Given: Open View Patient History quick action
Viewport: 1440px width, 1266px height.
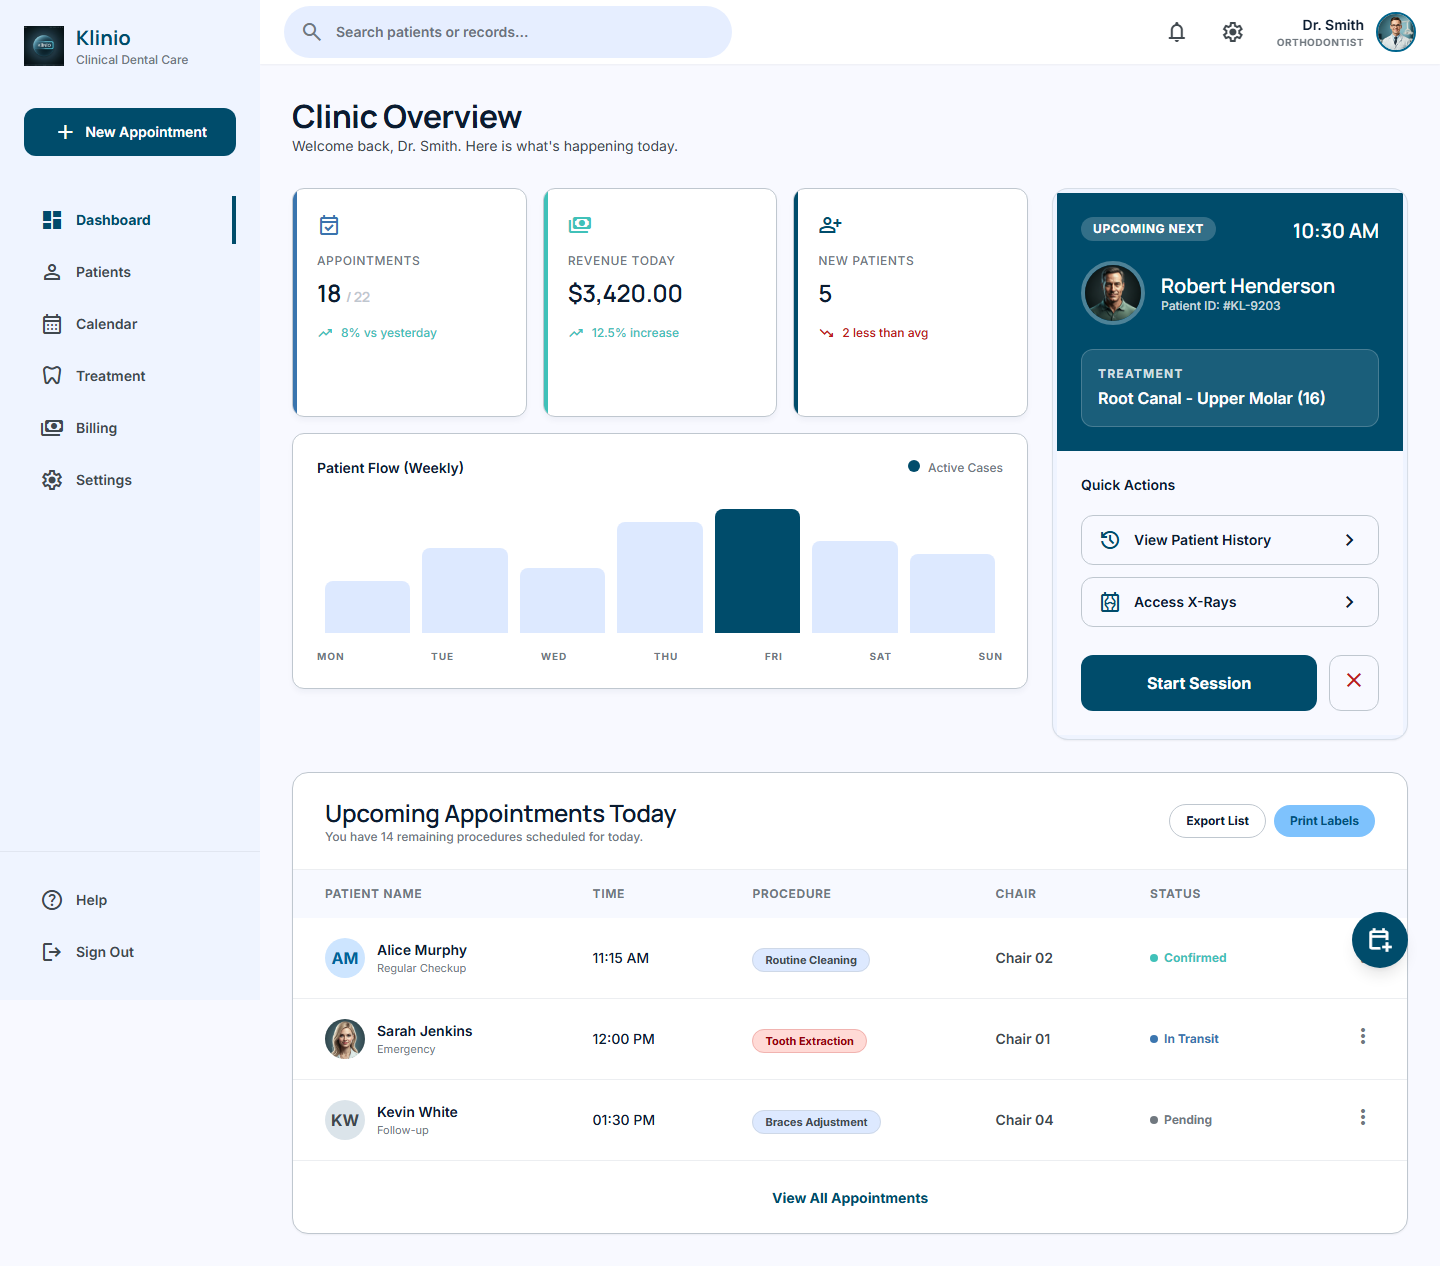Looking at the screenshot, I should click(x=1230, y=540).
